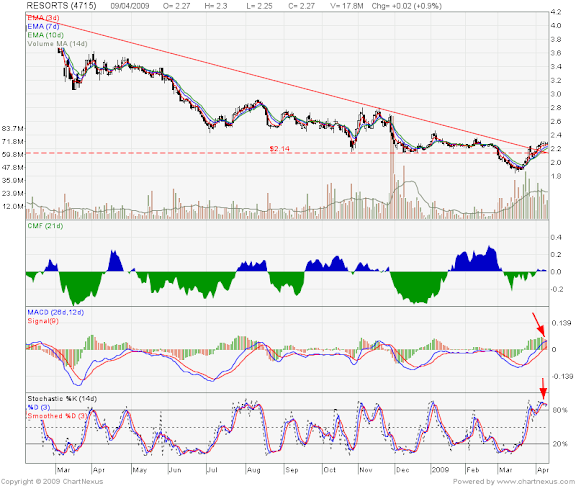This screenshot has width=576, height=486.
Task: Click the 0.139 MACD axis label
Action: tap(561, 323)
